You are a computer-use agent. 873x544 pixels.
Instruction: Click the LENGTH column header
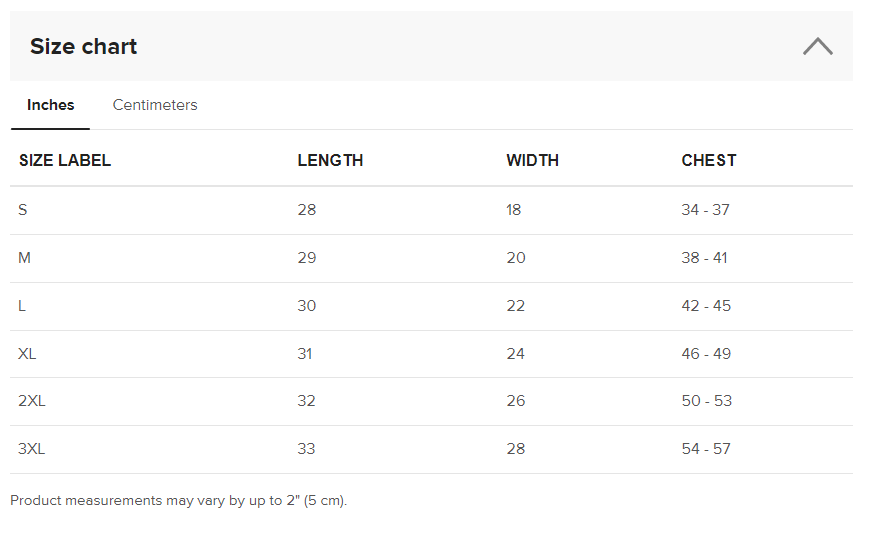click(330, 160)
